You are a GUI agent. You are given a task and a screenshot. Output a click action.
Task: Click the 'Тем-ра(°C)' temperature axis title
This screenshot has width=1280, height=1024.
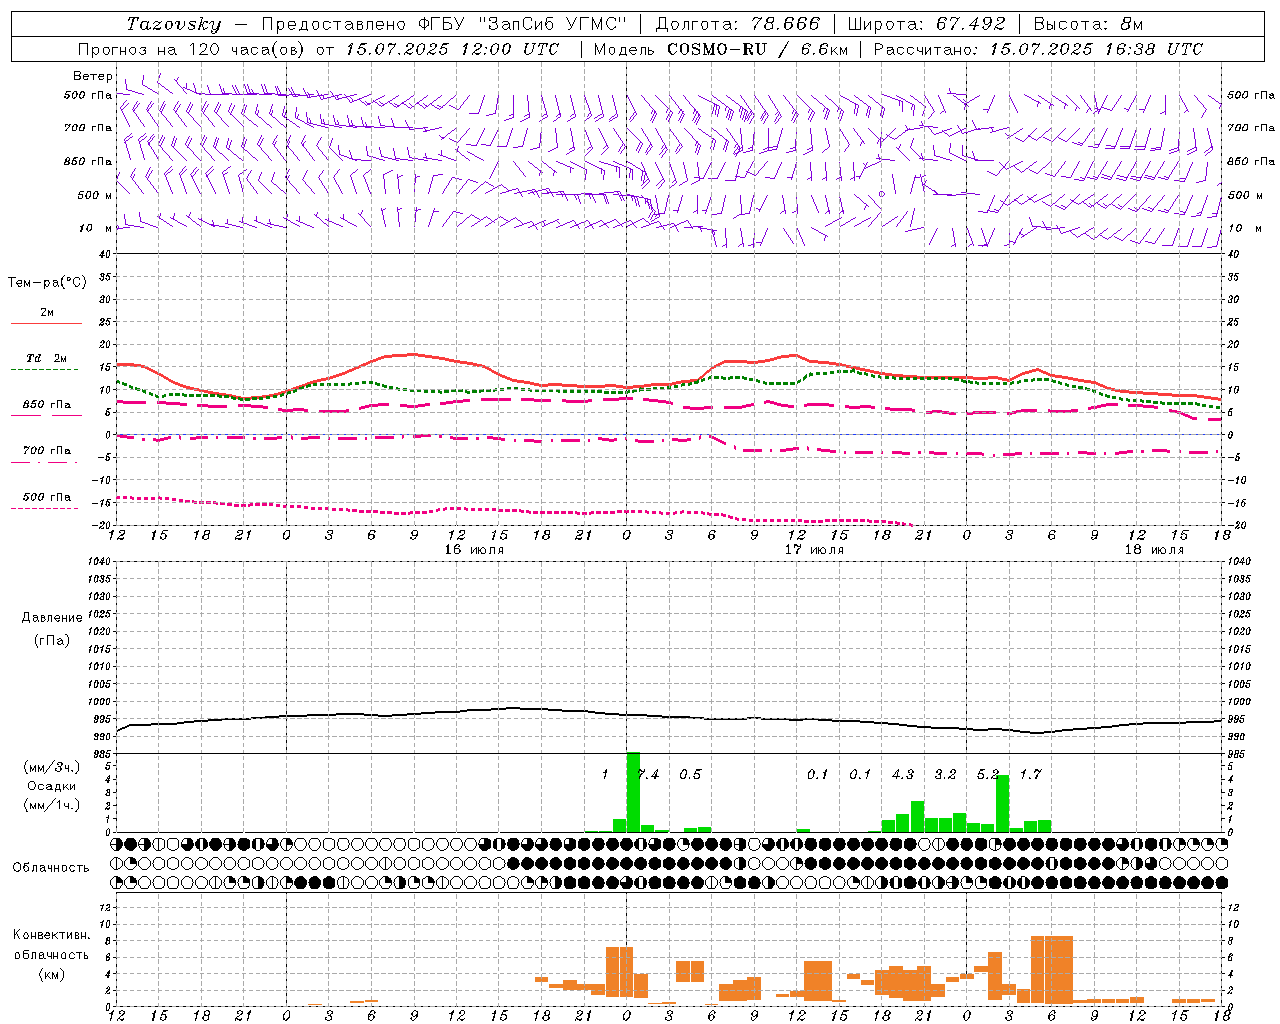click(47, 282)
